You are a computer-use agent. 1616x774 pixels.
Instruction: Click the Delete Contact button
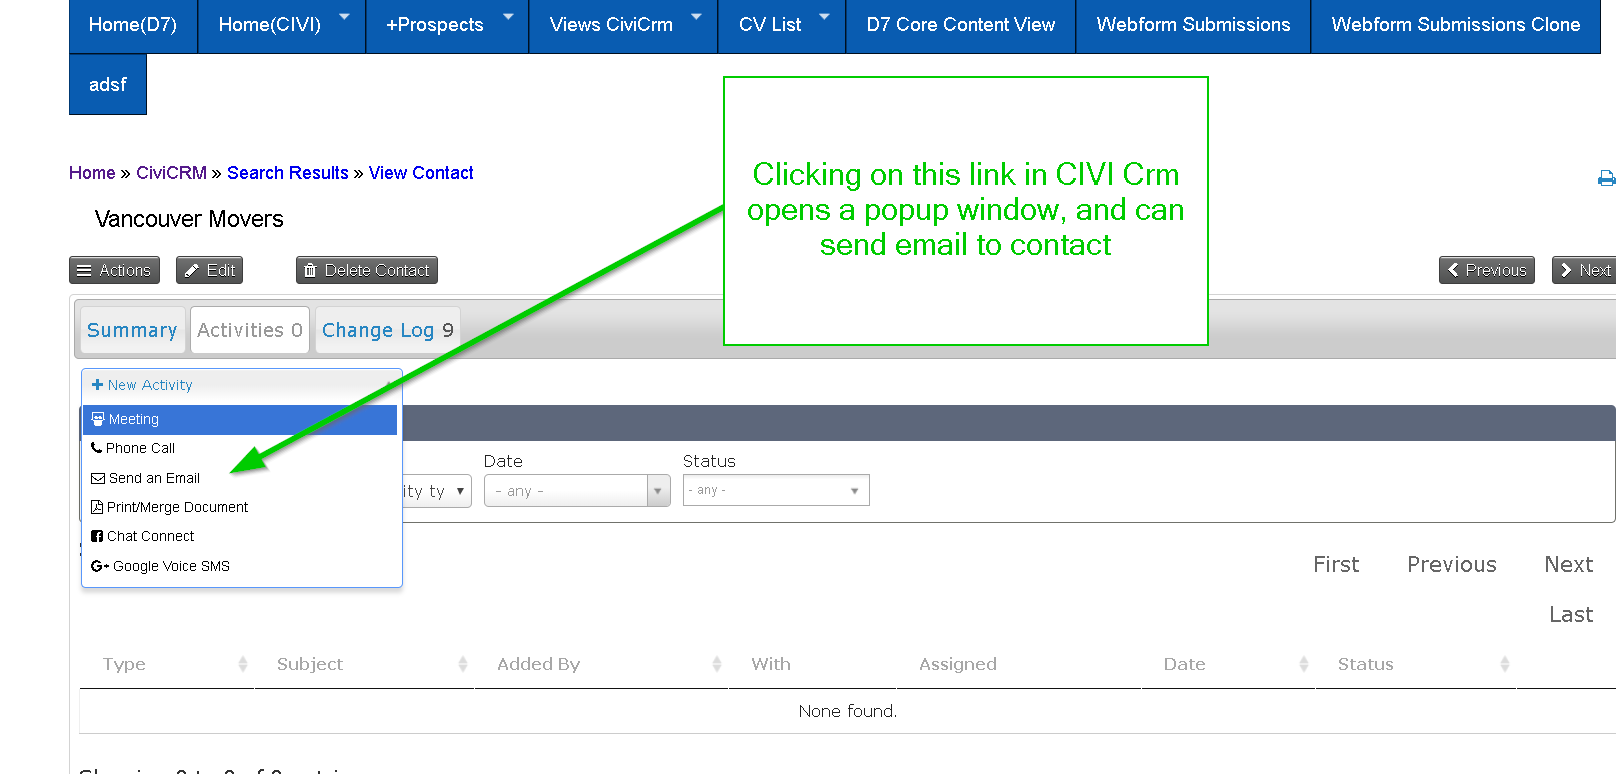[x=367, y=270]
